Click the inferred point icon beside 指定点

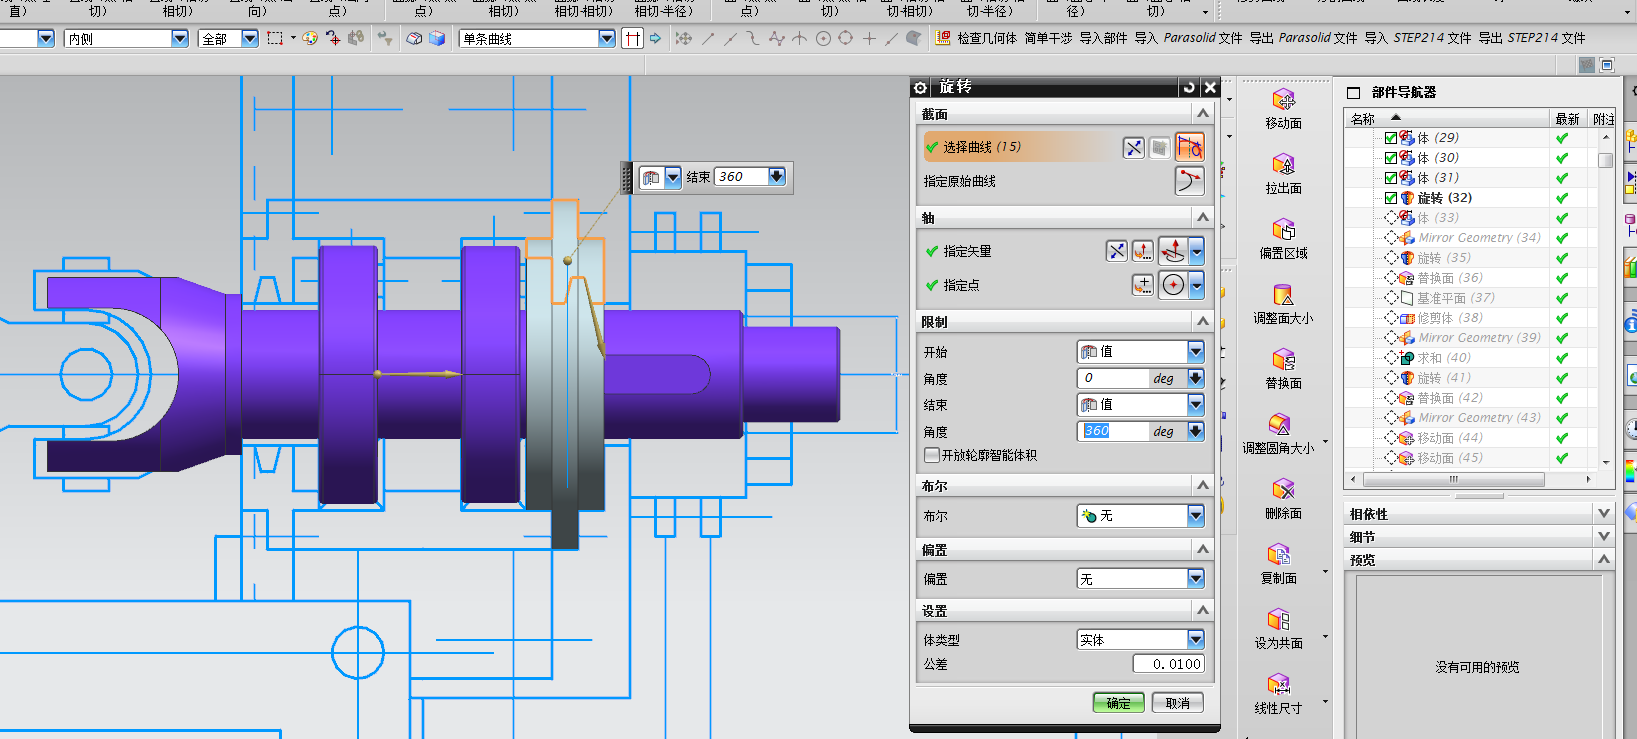(x=1173, y=285)
